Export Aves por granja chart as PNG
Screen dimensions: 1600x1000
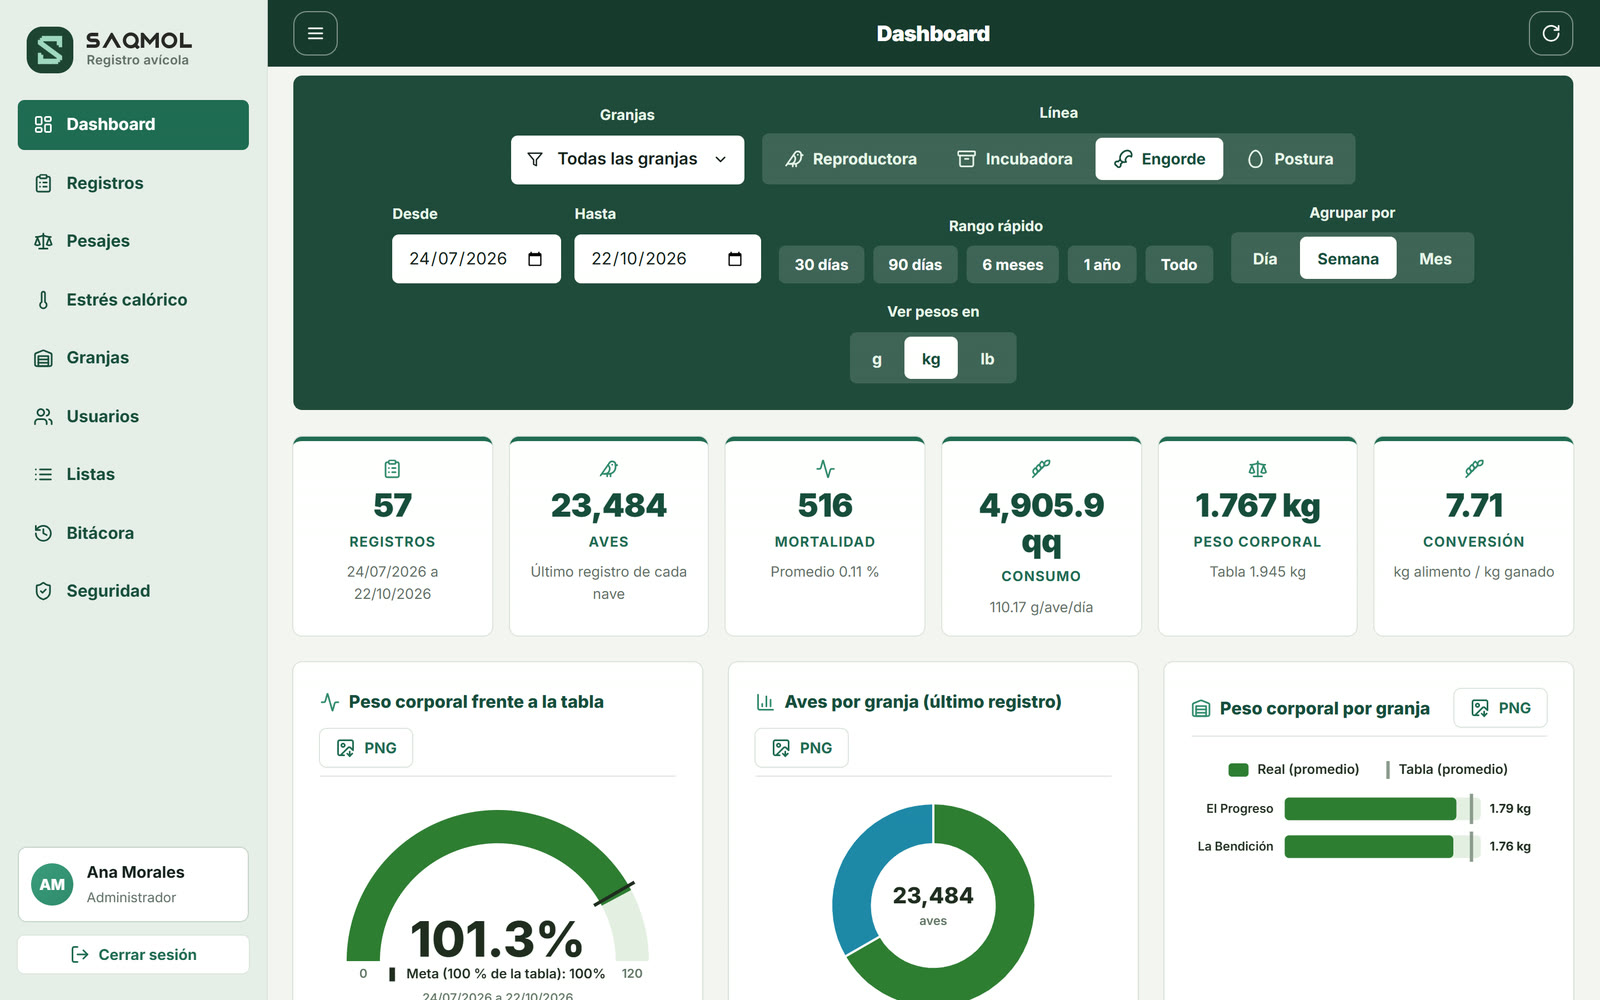801,748
